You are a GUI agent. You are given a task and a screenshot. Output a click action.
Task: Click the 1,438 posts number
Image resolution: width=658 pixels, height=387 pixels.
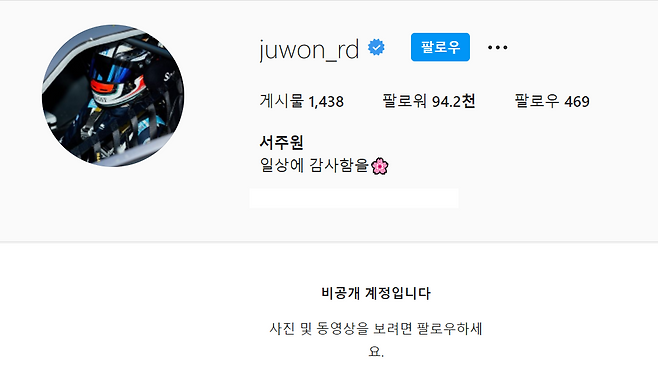[x=326, y=102]
